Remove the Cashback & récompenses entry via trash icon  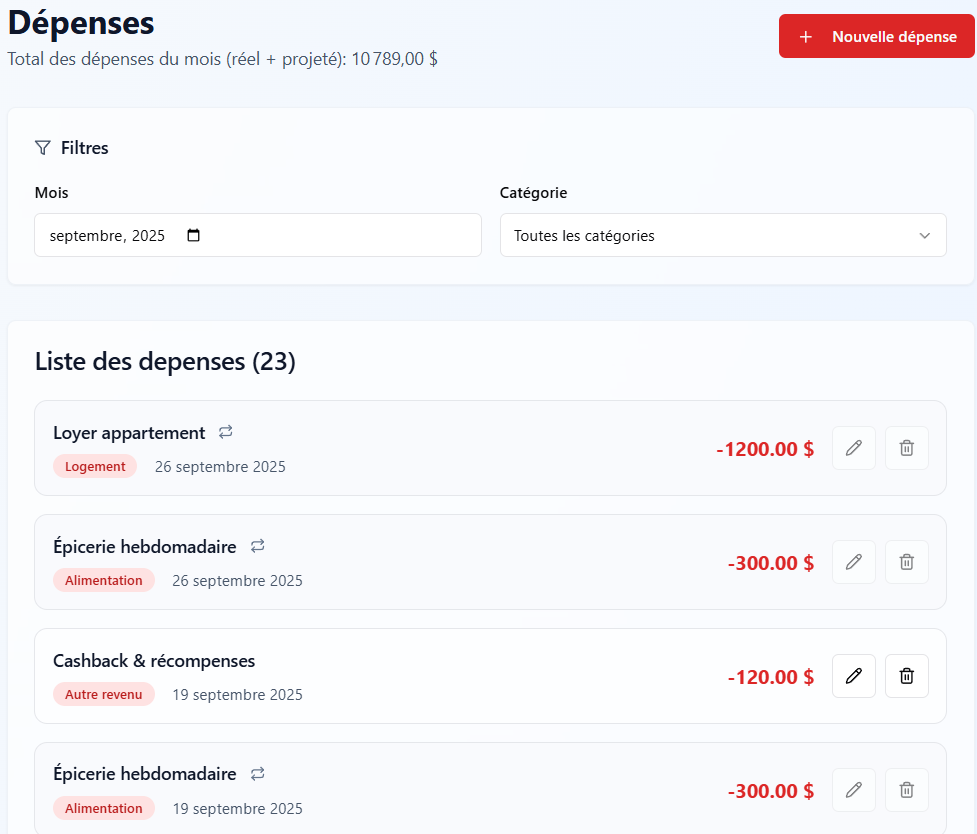tap(906, 676)
